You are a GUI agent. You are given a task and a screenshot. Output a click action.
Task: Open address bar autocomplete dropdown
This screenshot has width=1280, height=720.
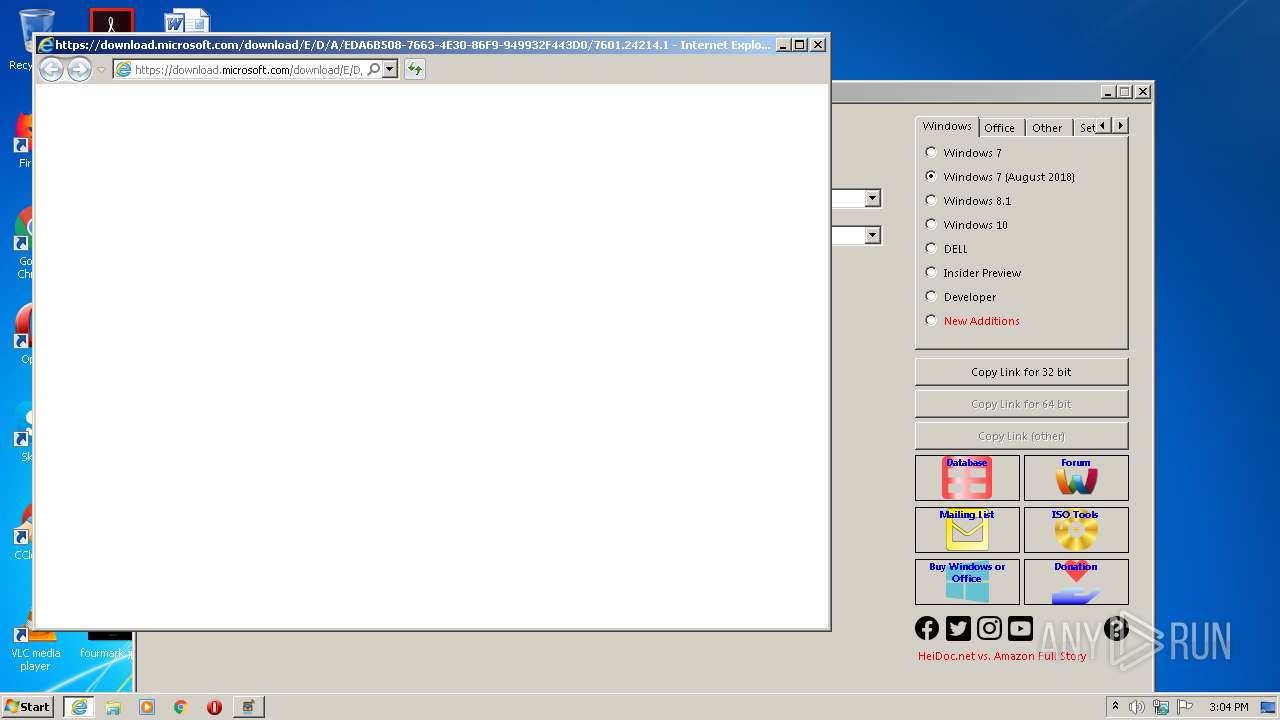click(x=390, y=70)
